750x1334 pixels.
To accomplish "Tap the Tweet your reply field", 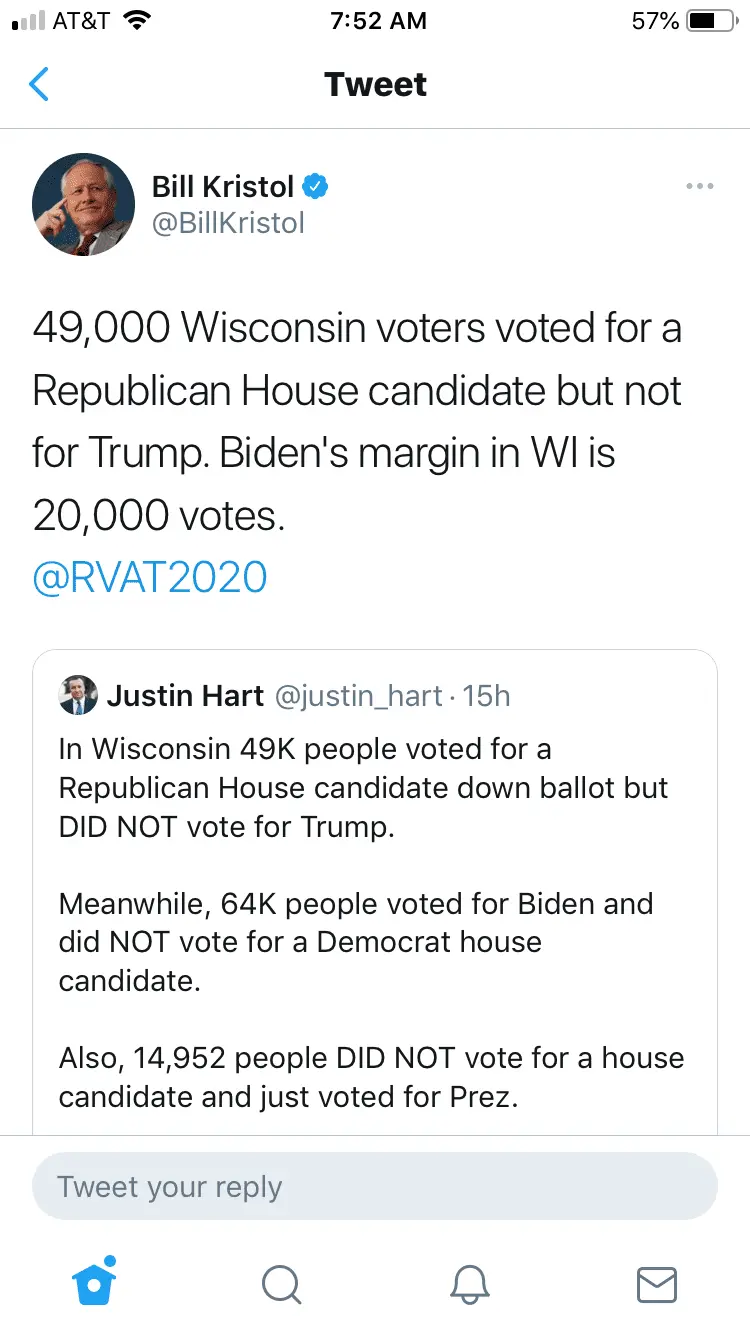I will pyautogui.click(x=375, y=1187).
